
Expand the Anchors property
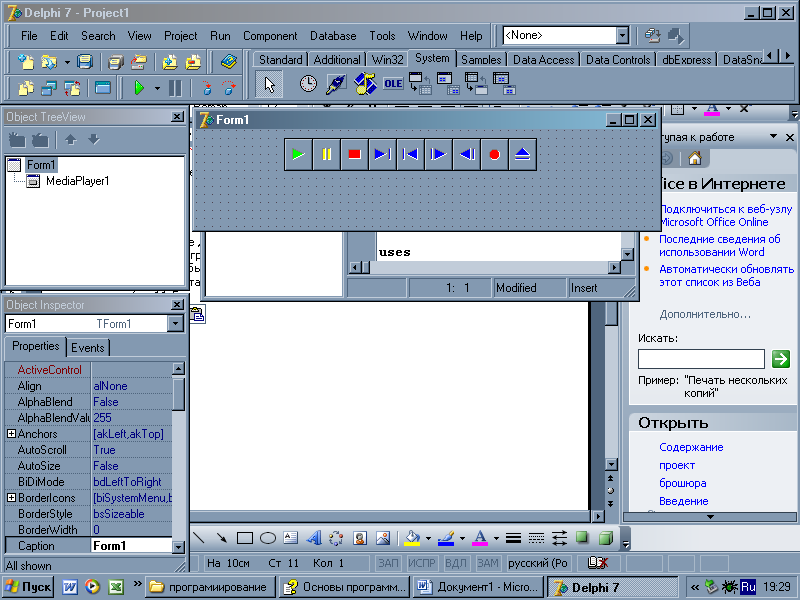(x=11, y=434)
